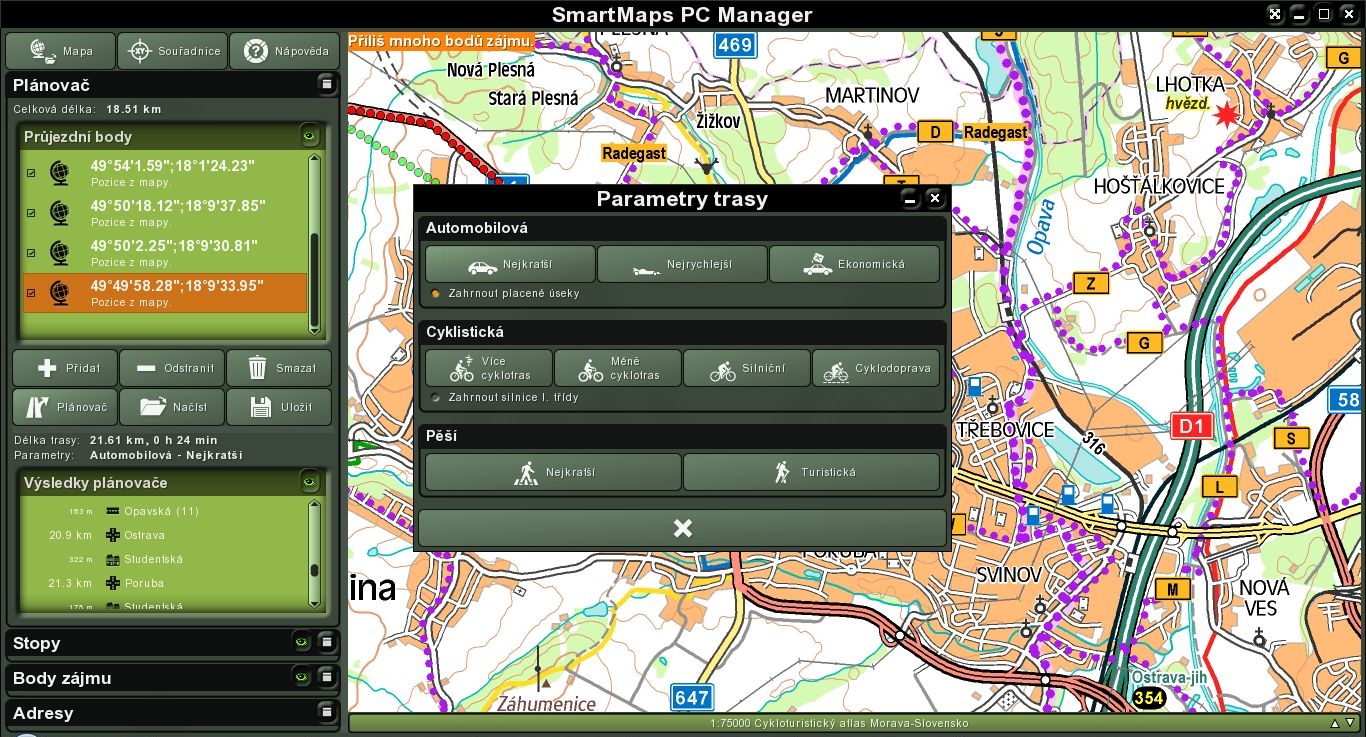Add a waypoint with Přidat
This screenshot has height=737, width=1366.
(x=65, y=368)
